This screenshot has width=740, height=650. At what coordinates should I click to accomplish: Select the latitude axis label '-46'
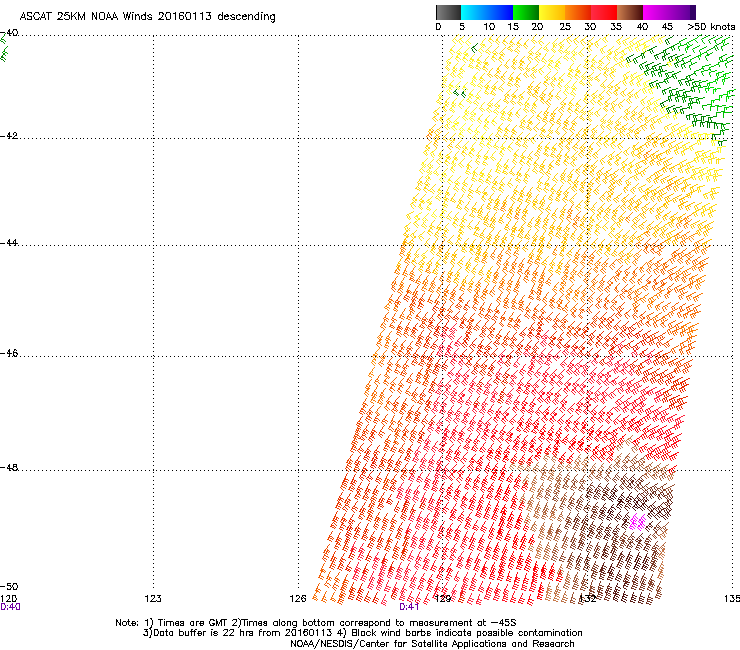[9, 353]
